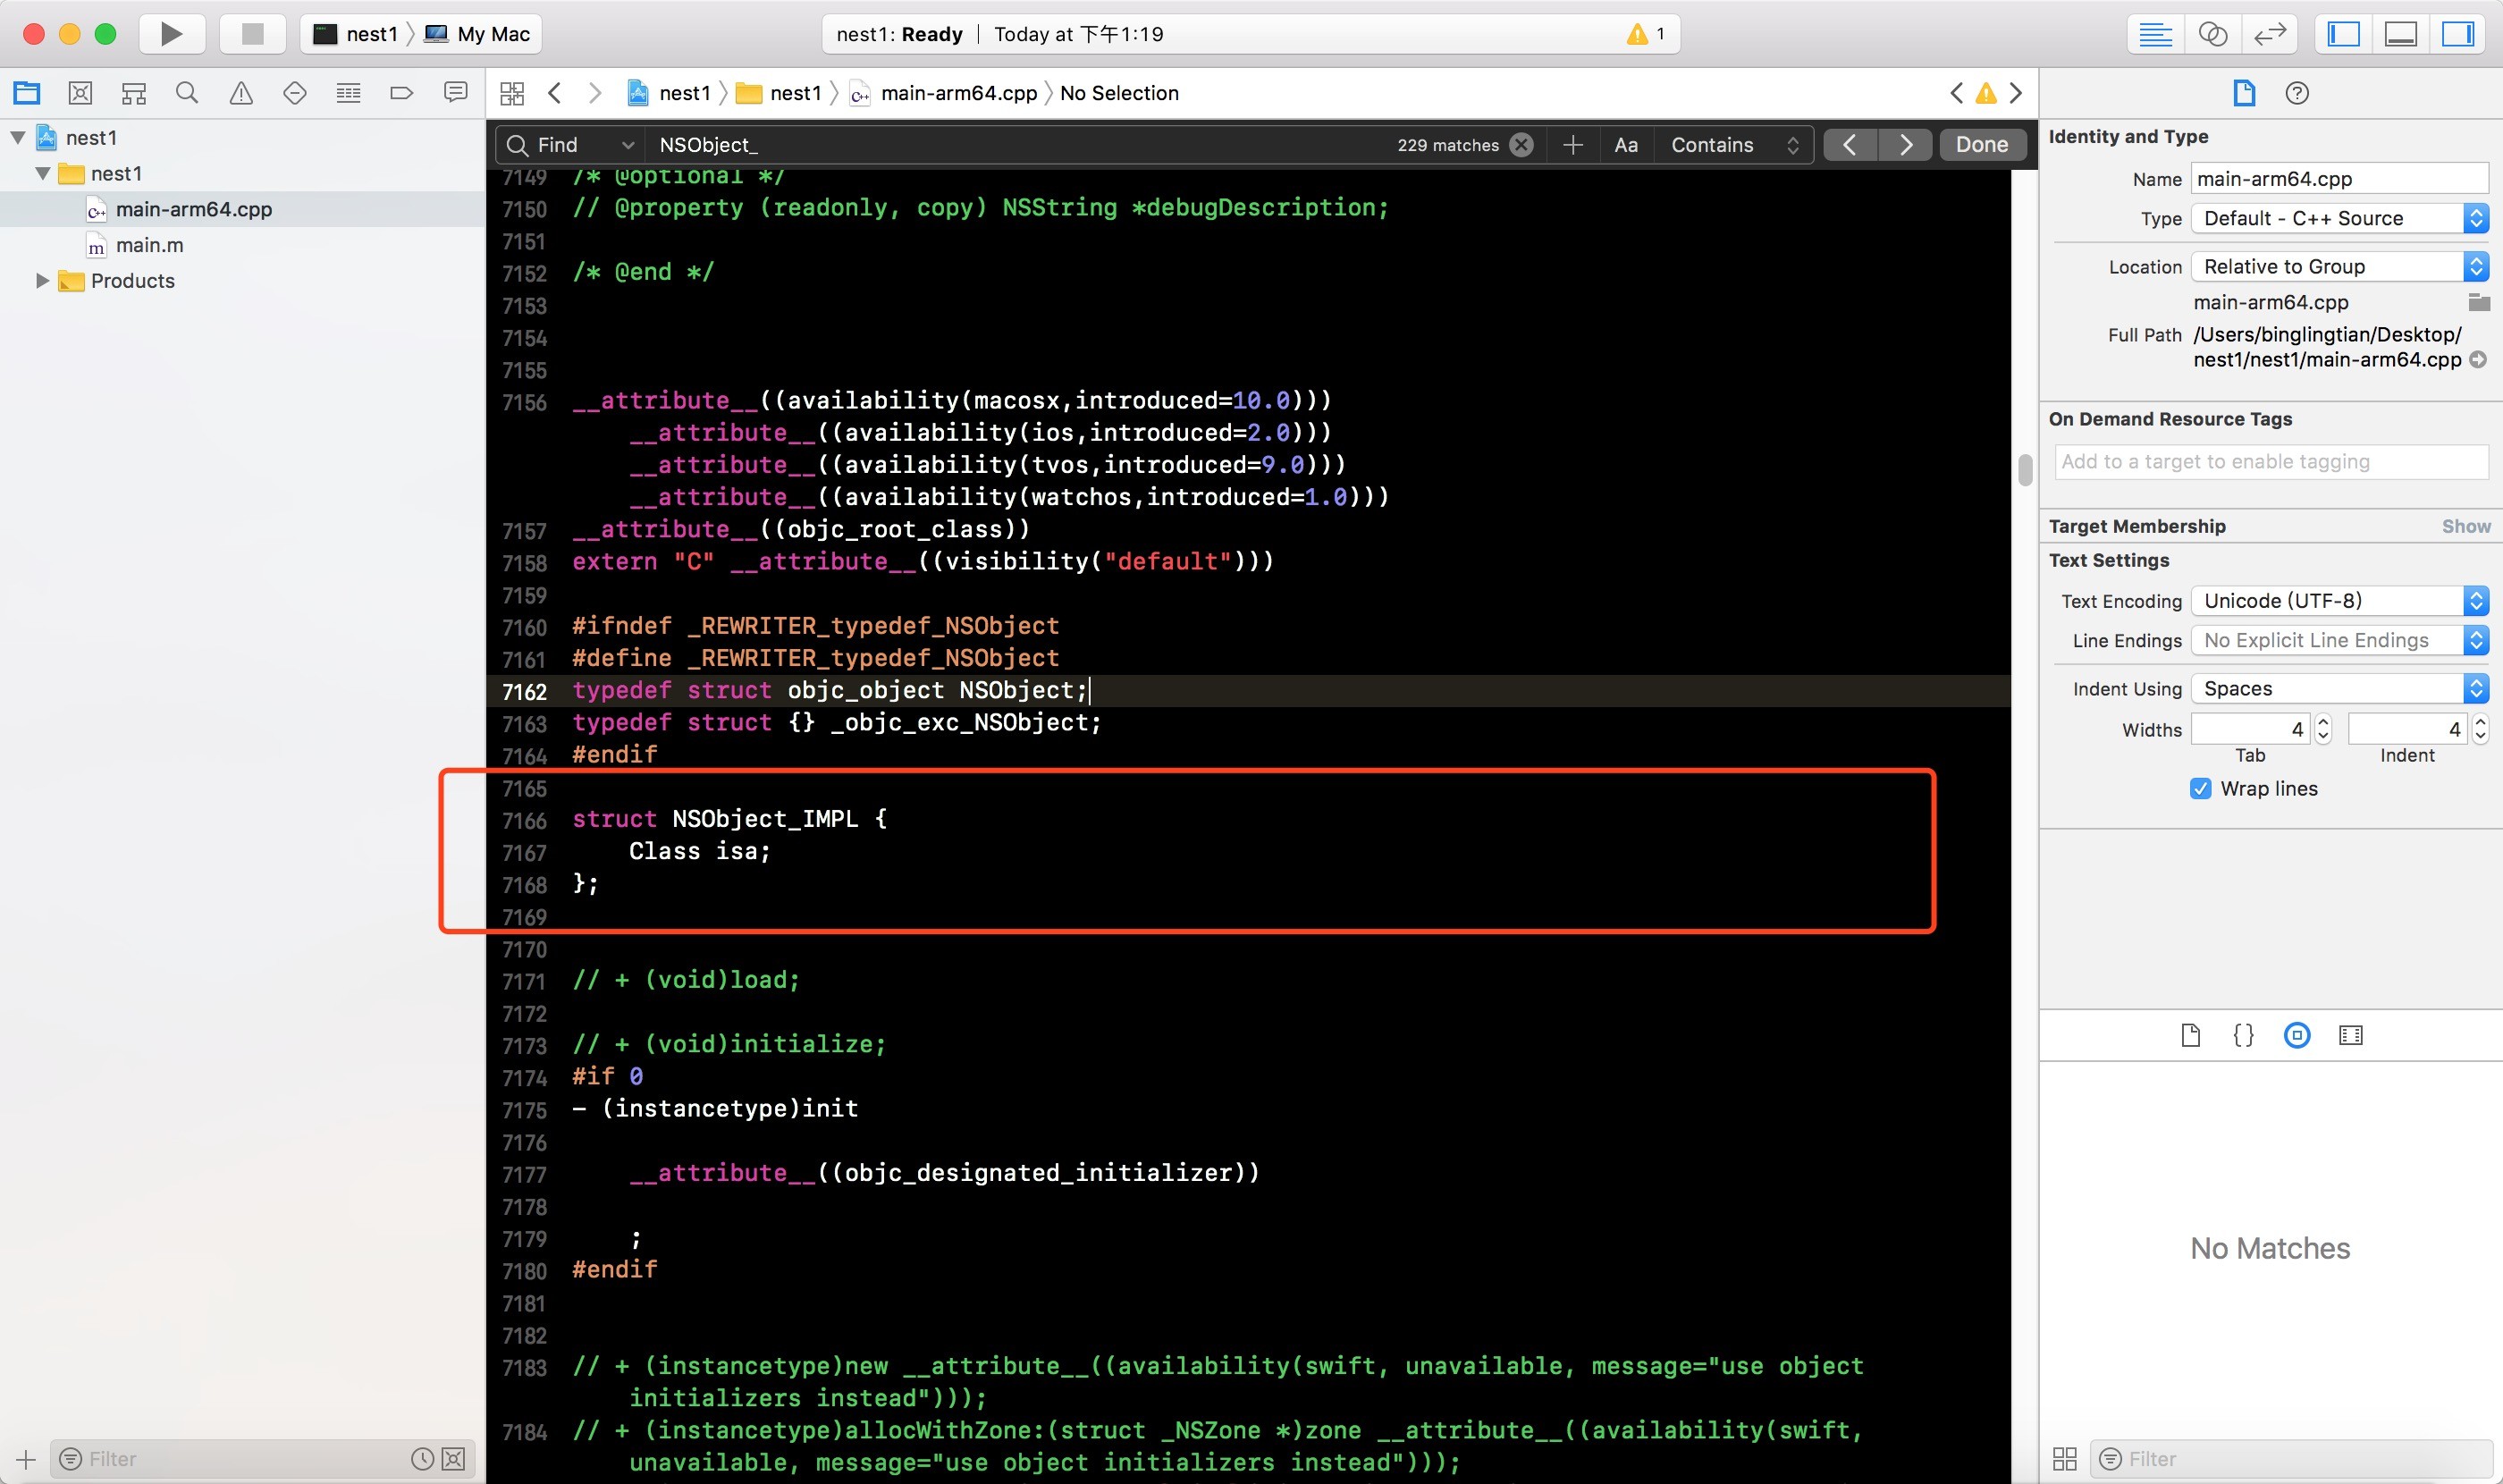Viewport: 2503px width, 1484px height.
Task: Increment the Tab width stepper
Action: [2322, 721]
